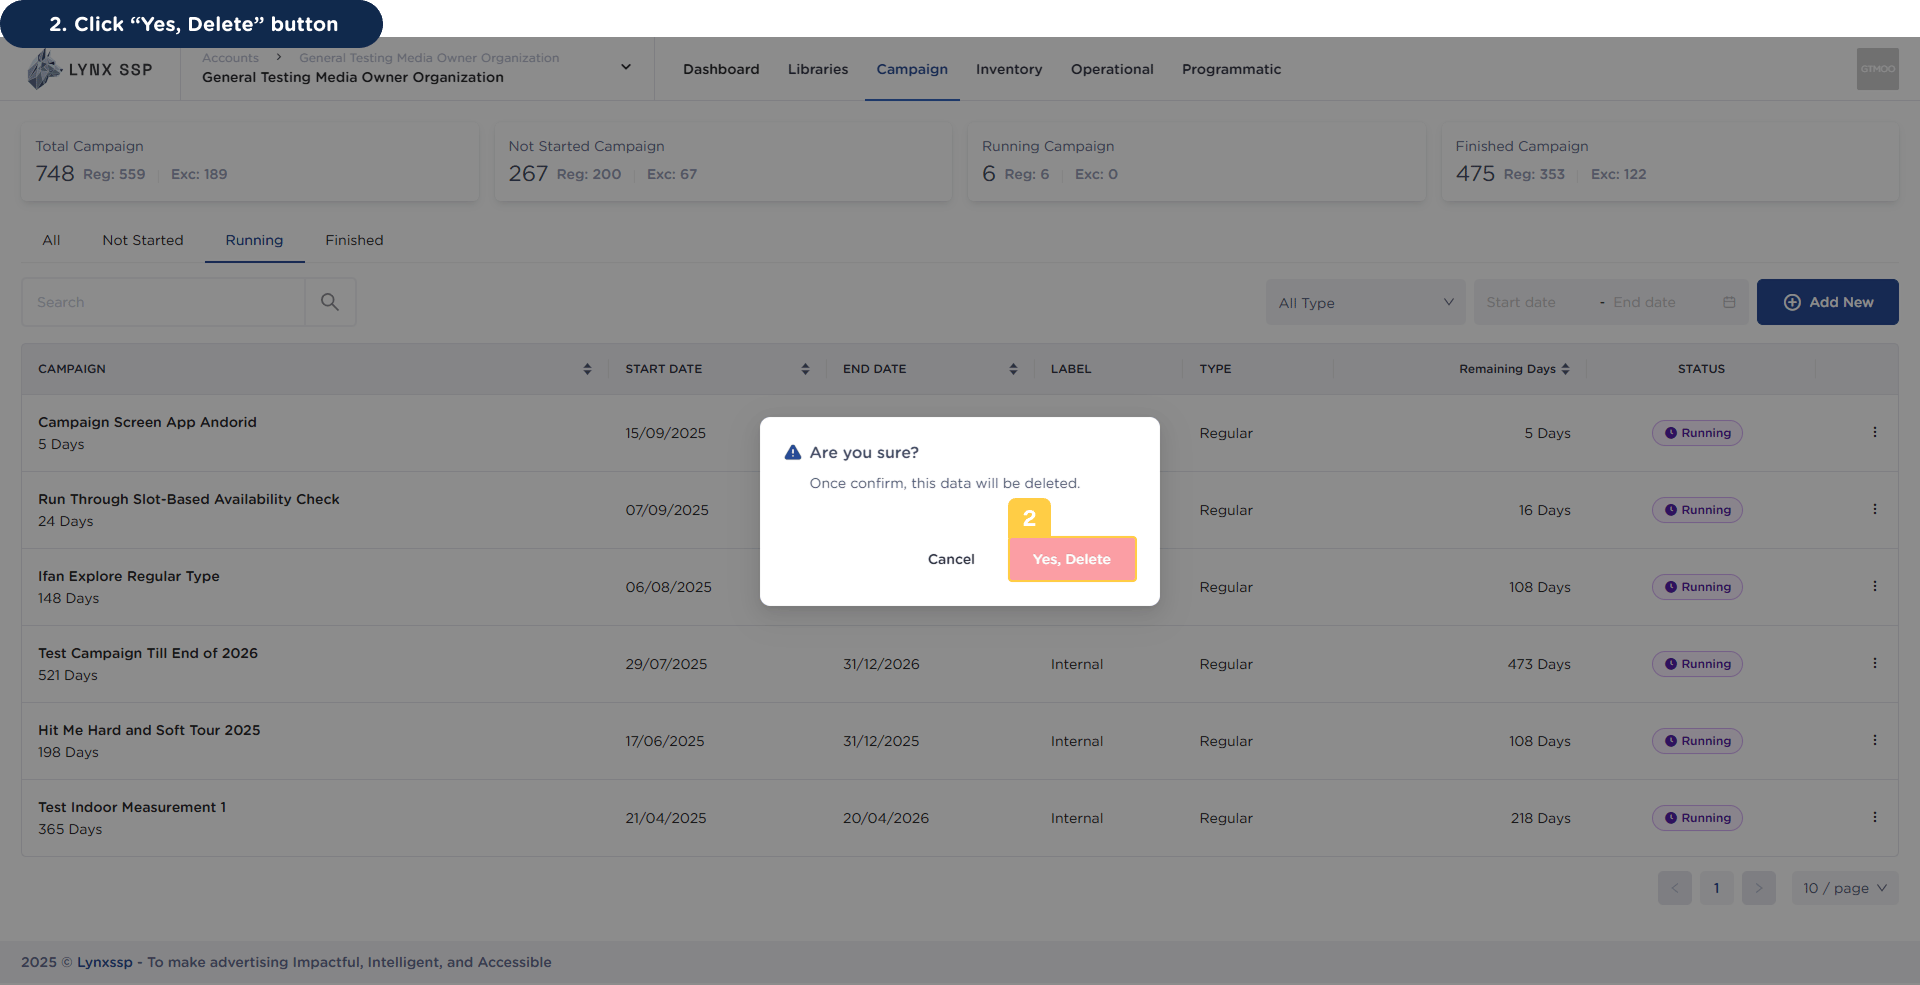Screen dimensions: 1920x985
Task: Click campaign name Hit Me Hard and Soft Tour 2025
Action: pyautogui.click(x=149, y=730)
